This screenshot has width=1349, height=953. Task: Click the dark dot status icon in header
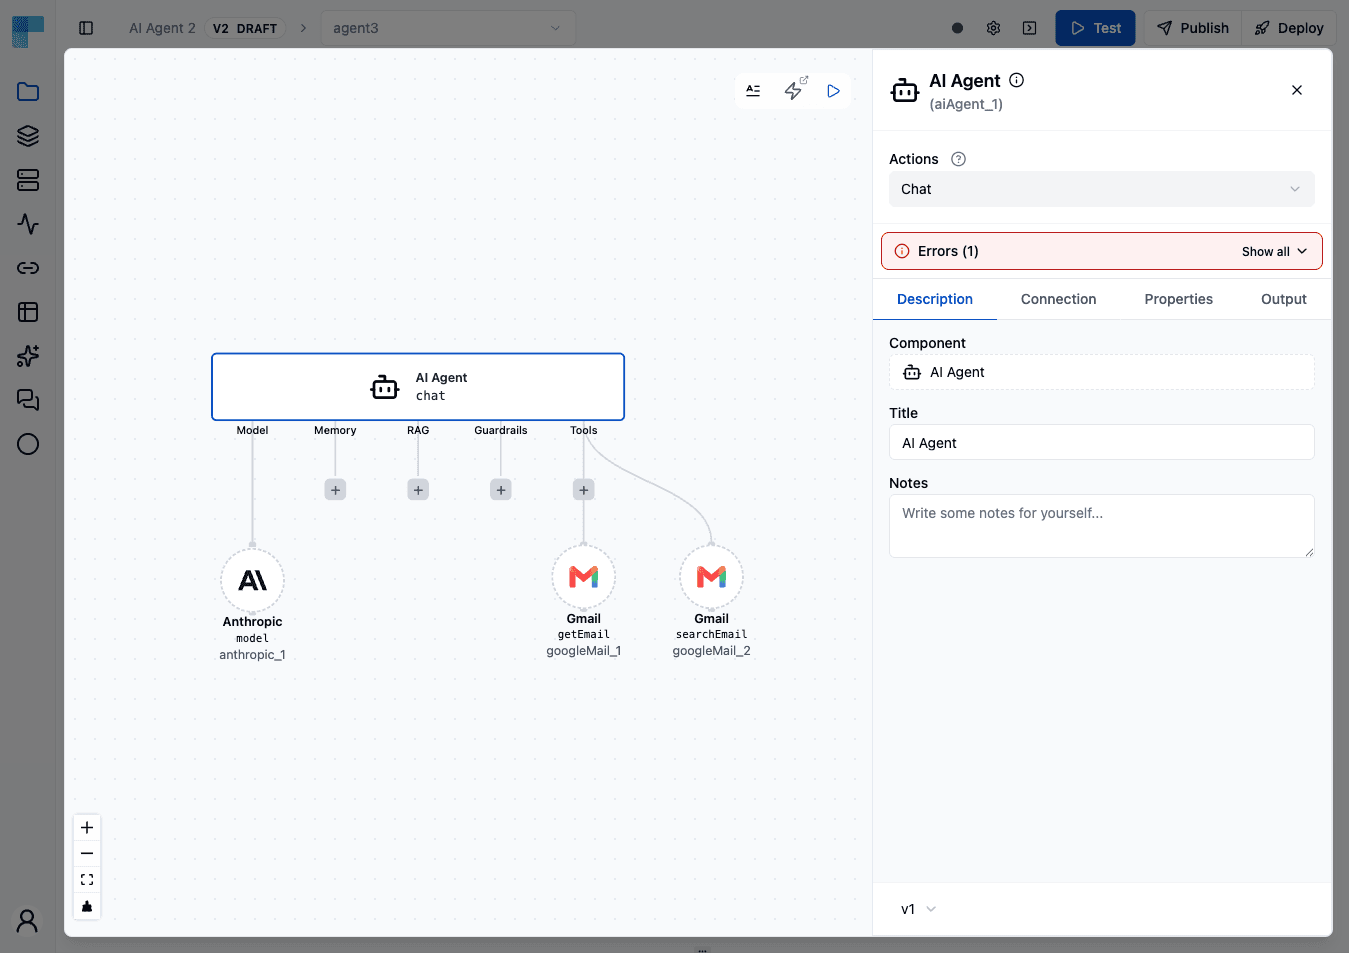click(x=957, y=28)
